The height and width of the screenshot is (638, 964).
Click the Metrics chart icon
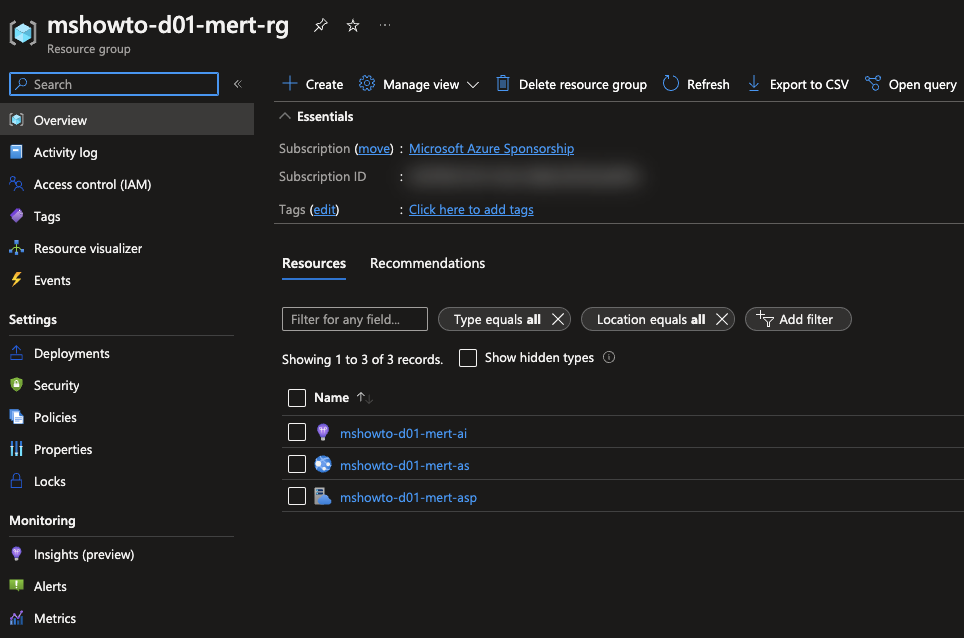click(17, 618)
